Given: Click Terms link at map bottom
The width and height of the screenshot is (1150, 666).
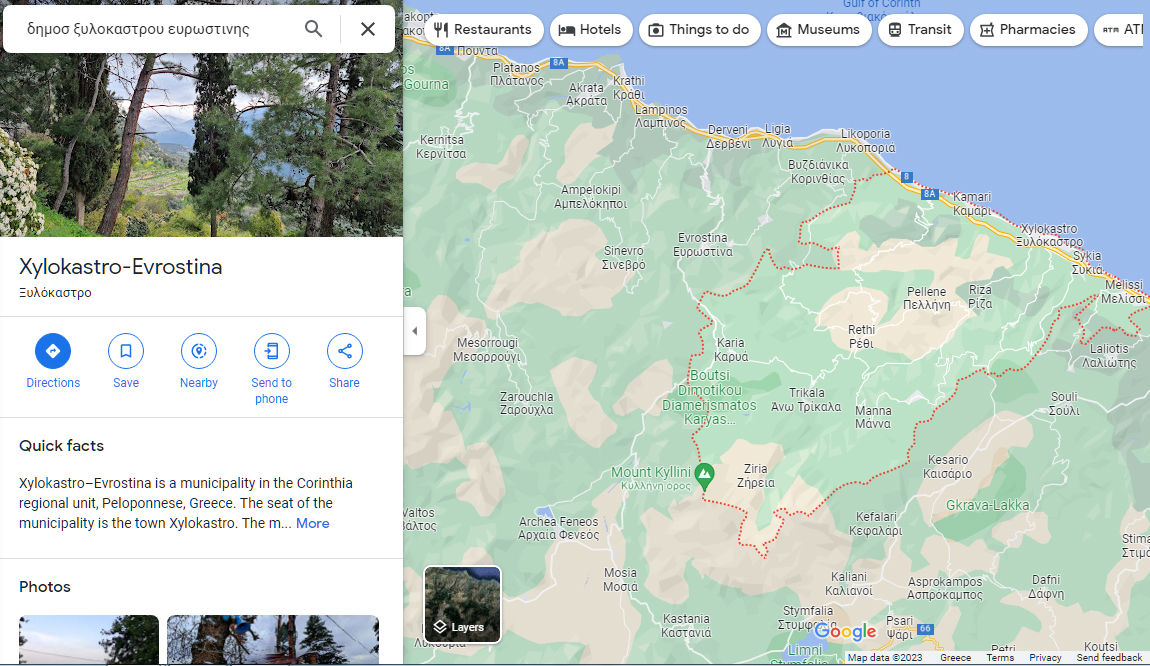Looking at the screenshot, I should tap(1000, 658).
